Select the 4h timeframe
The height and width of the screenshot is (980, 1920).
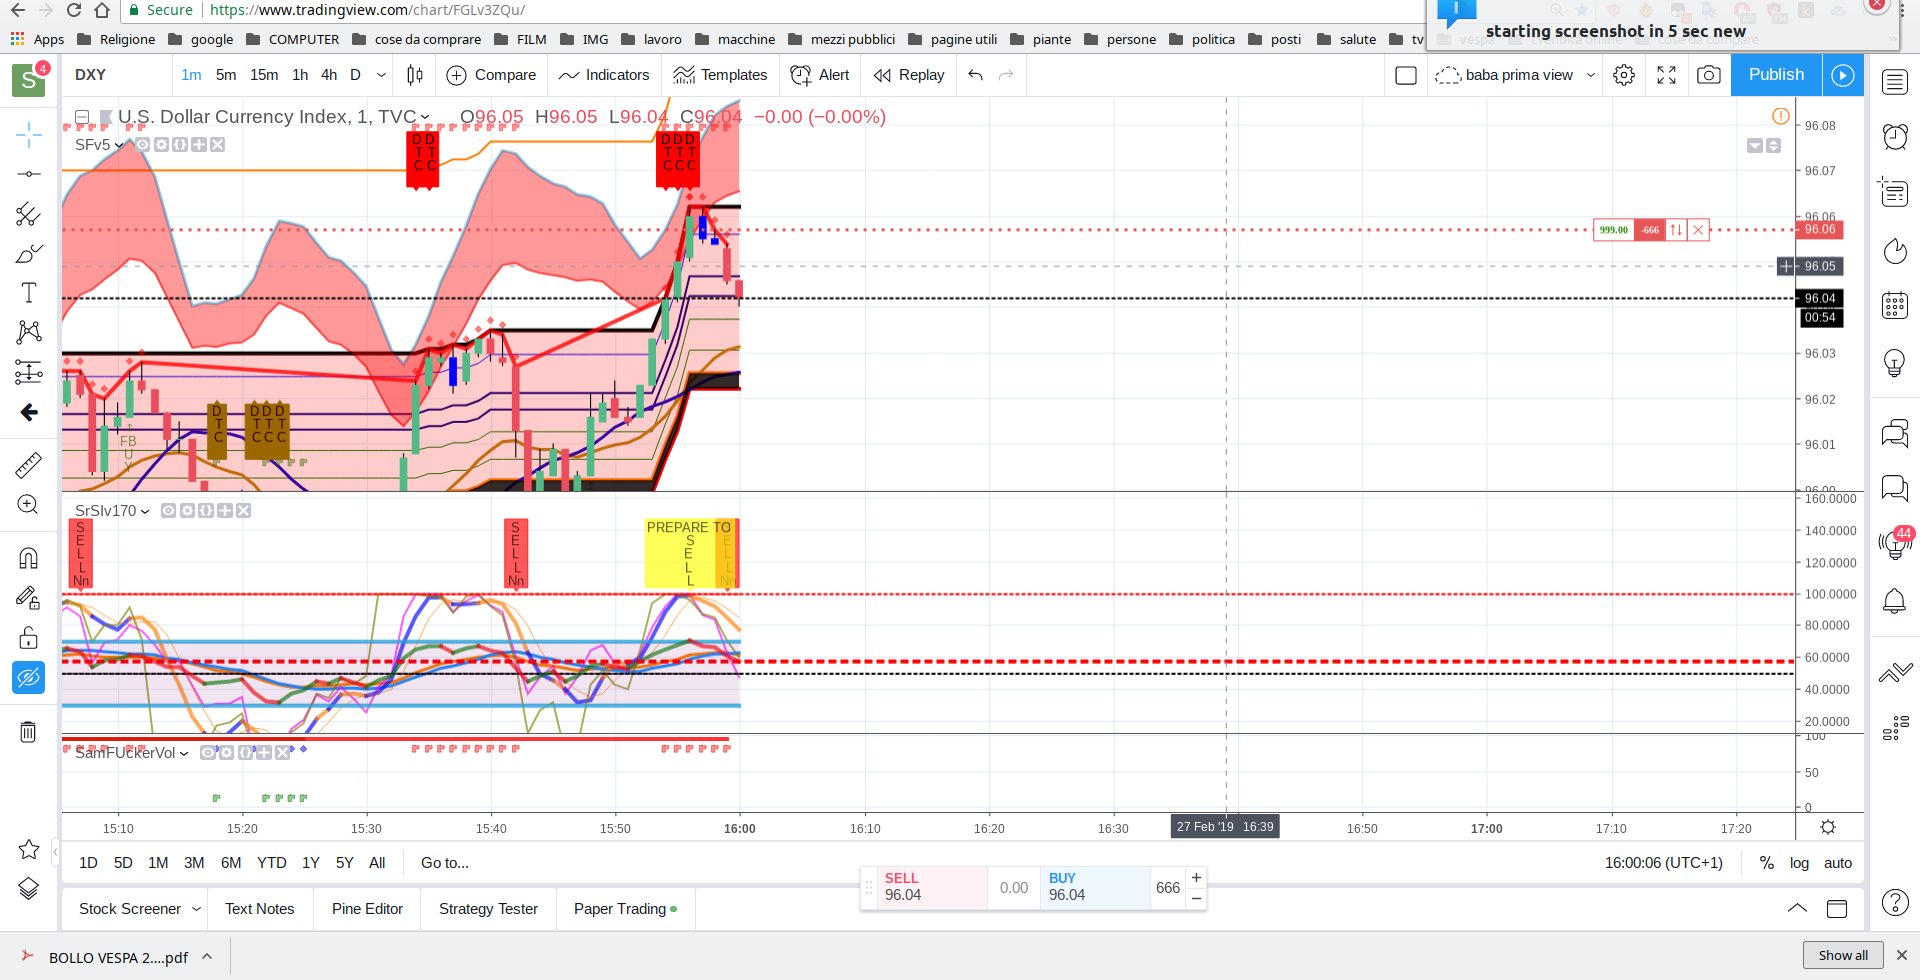[x=329, y=75]
